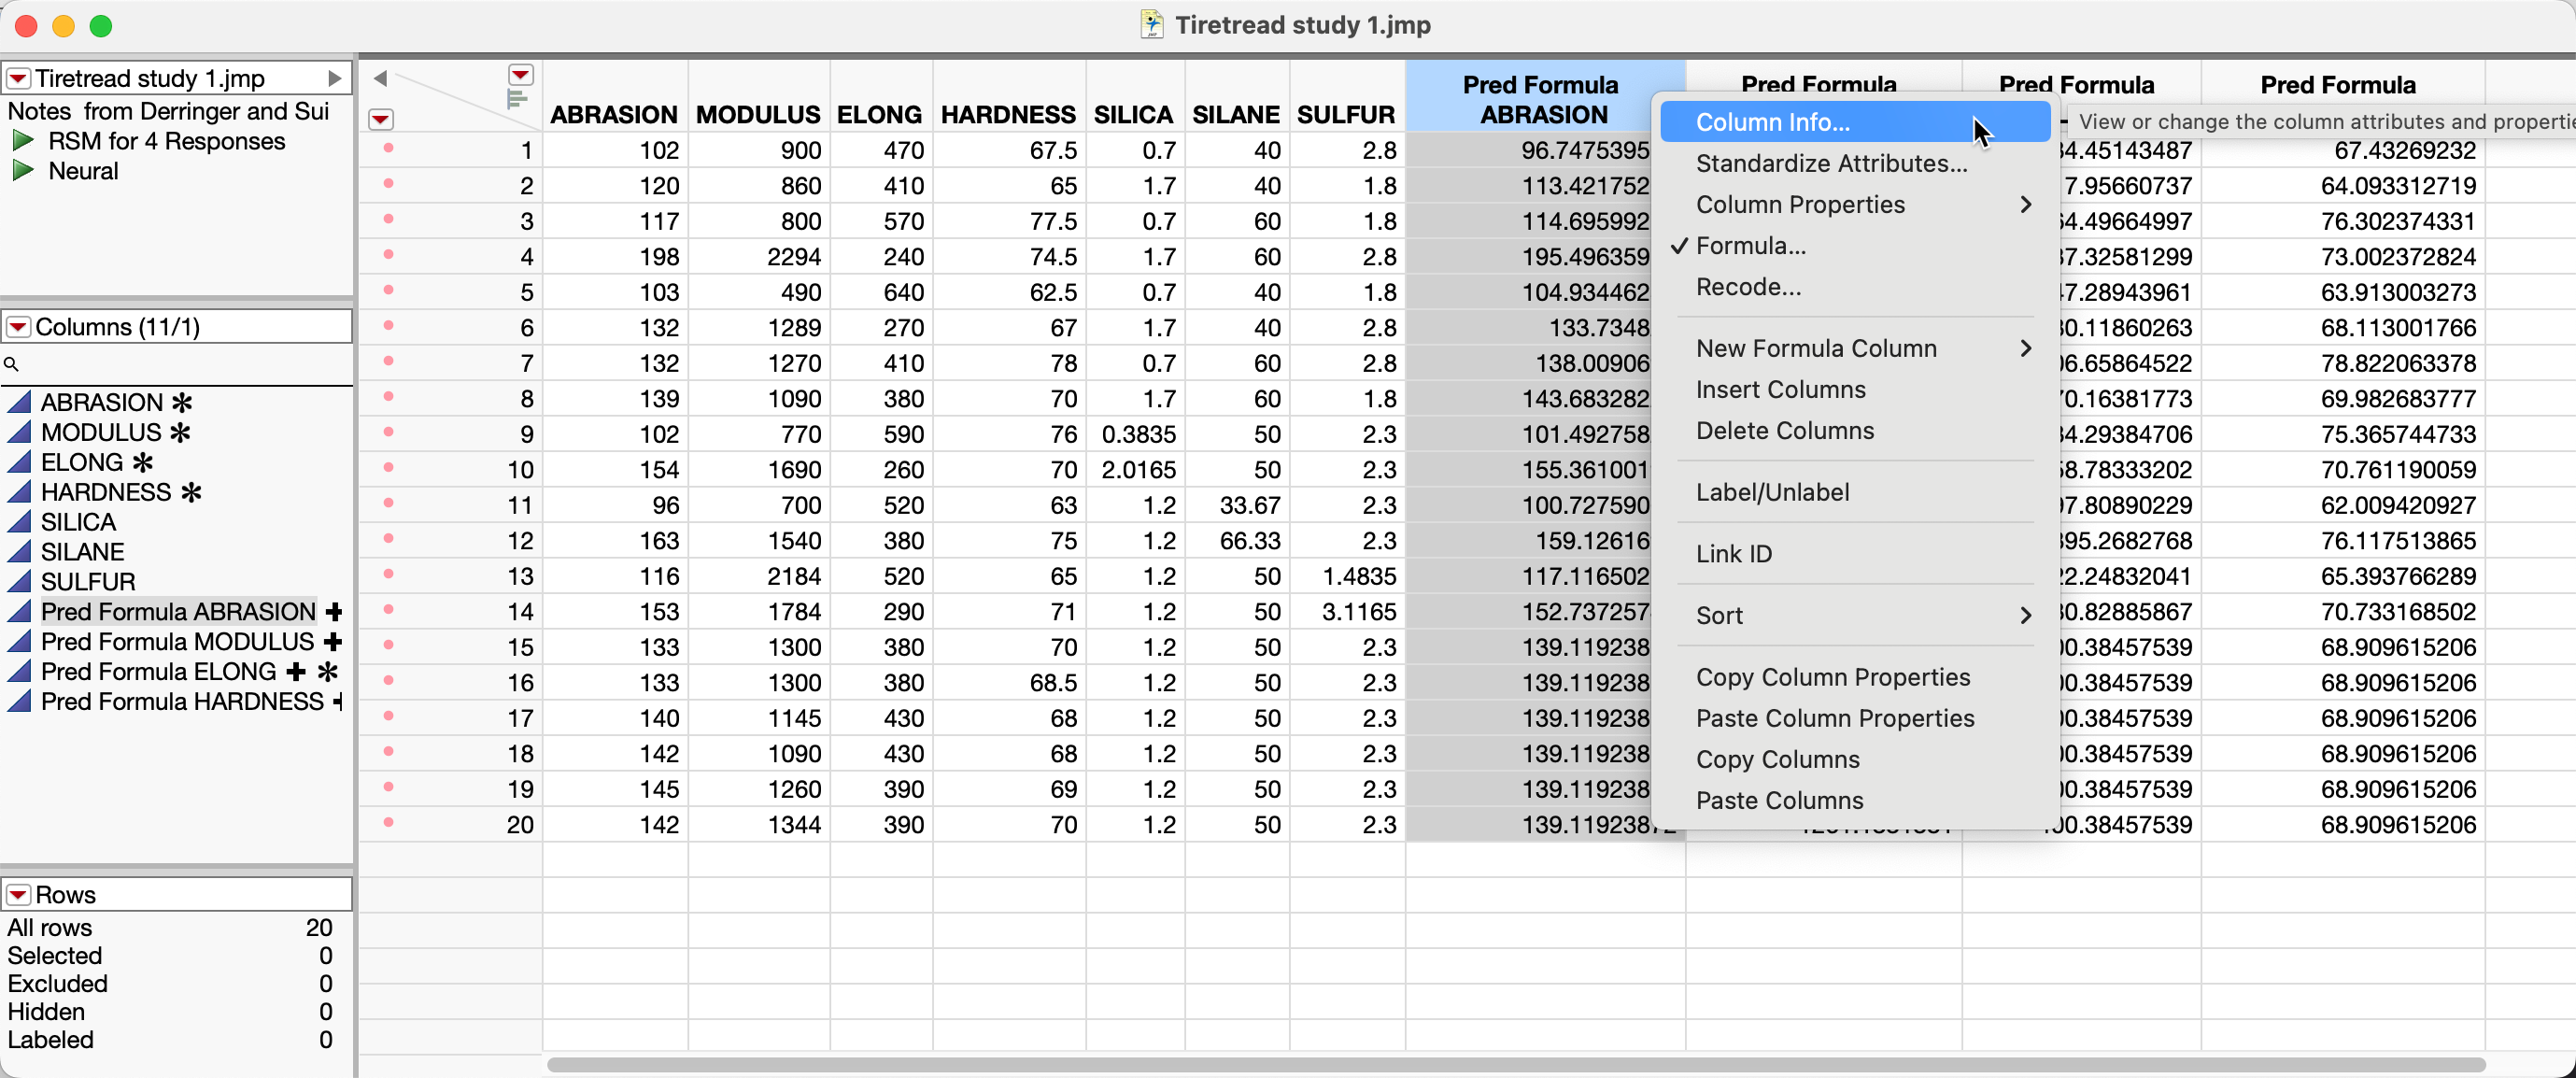Click the row state marker for row 10
Image resolution: width=2576 pixels, height=1078 pixels.
tap(388, 468)
